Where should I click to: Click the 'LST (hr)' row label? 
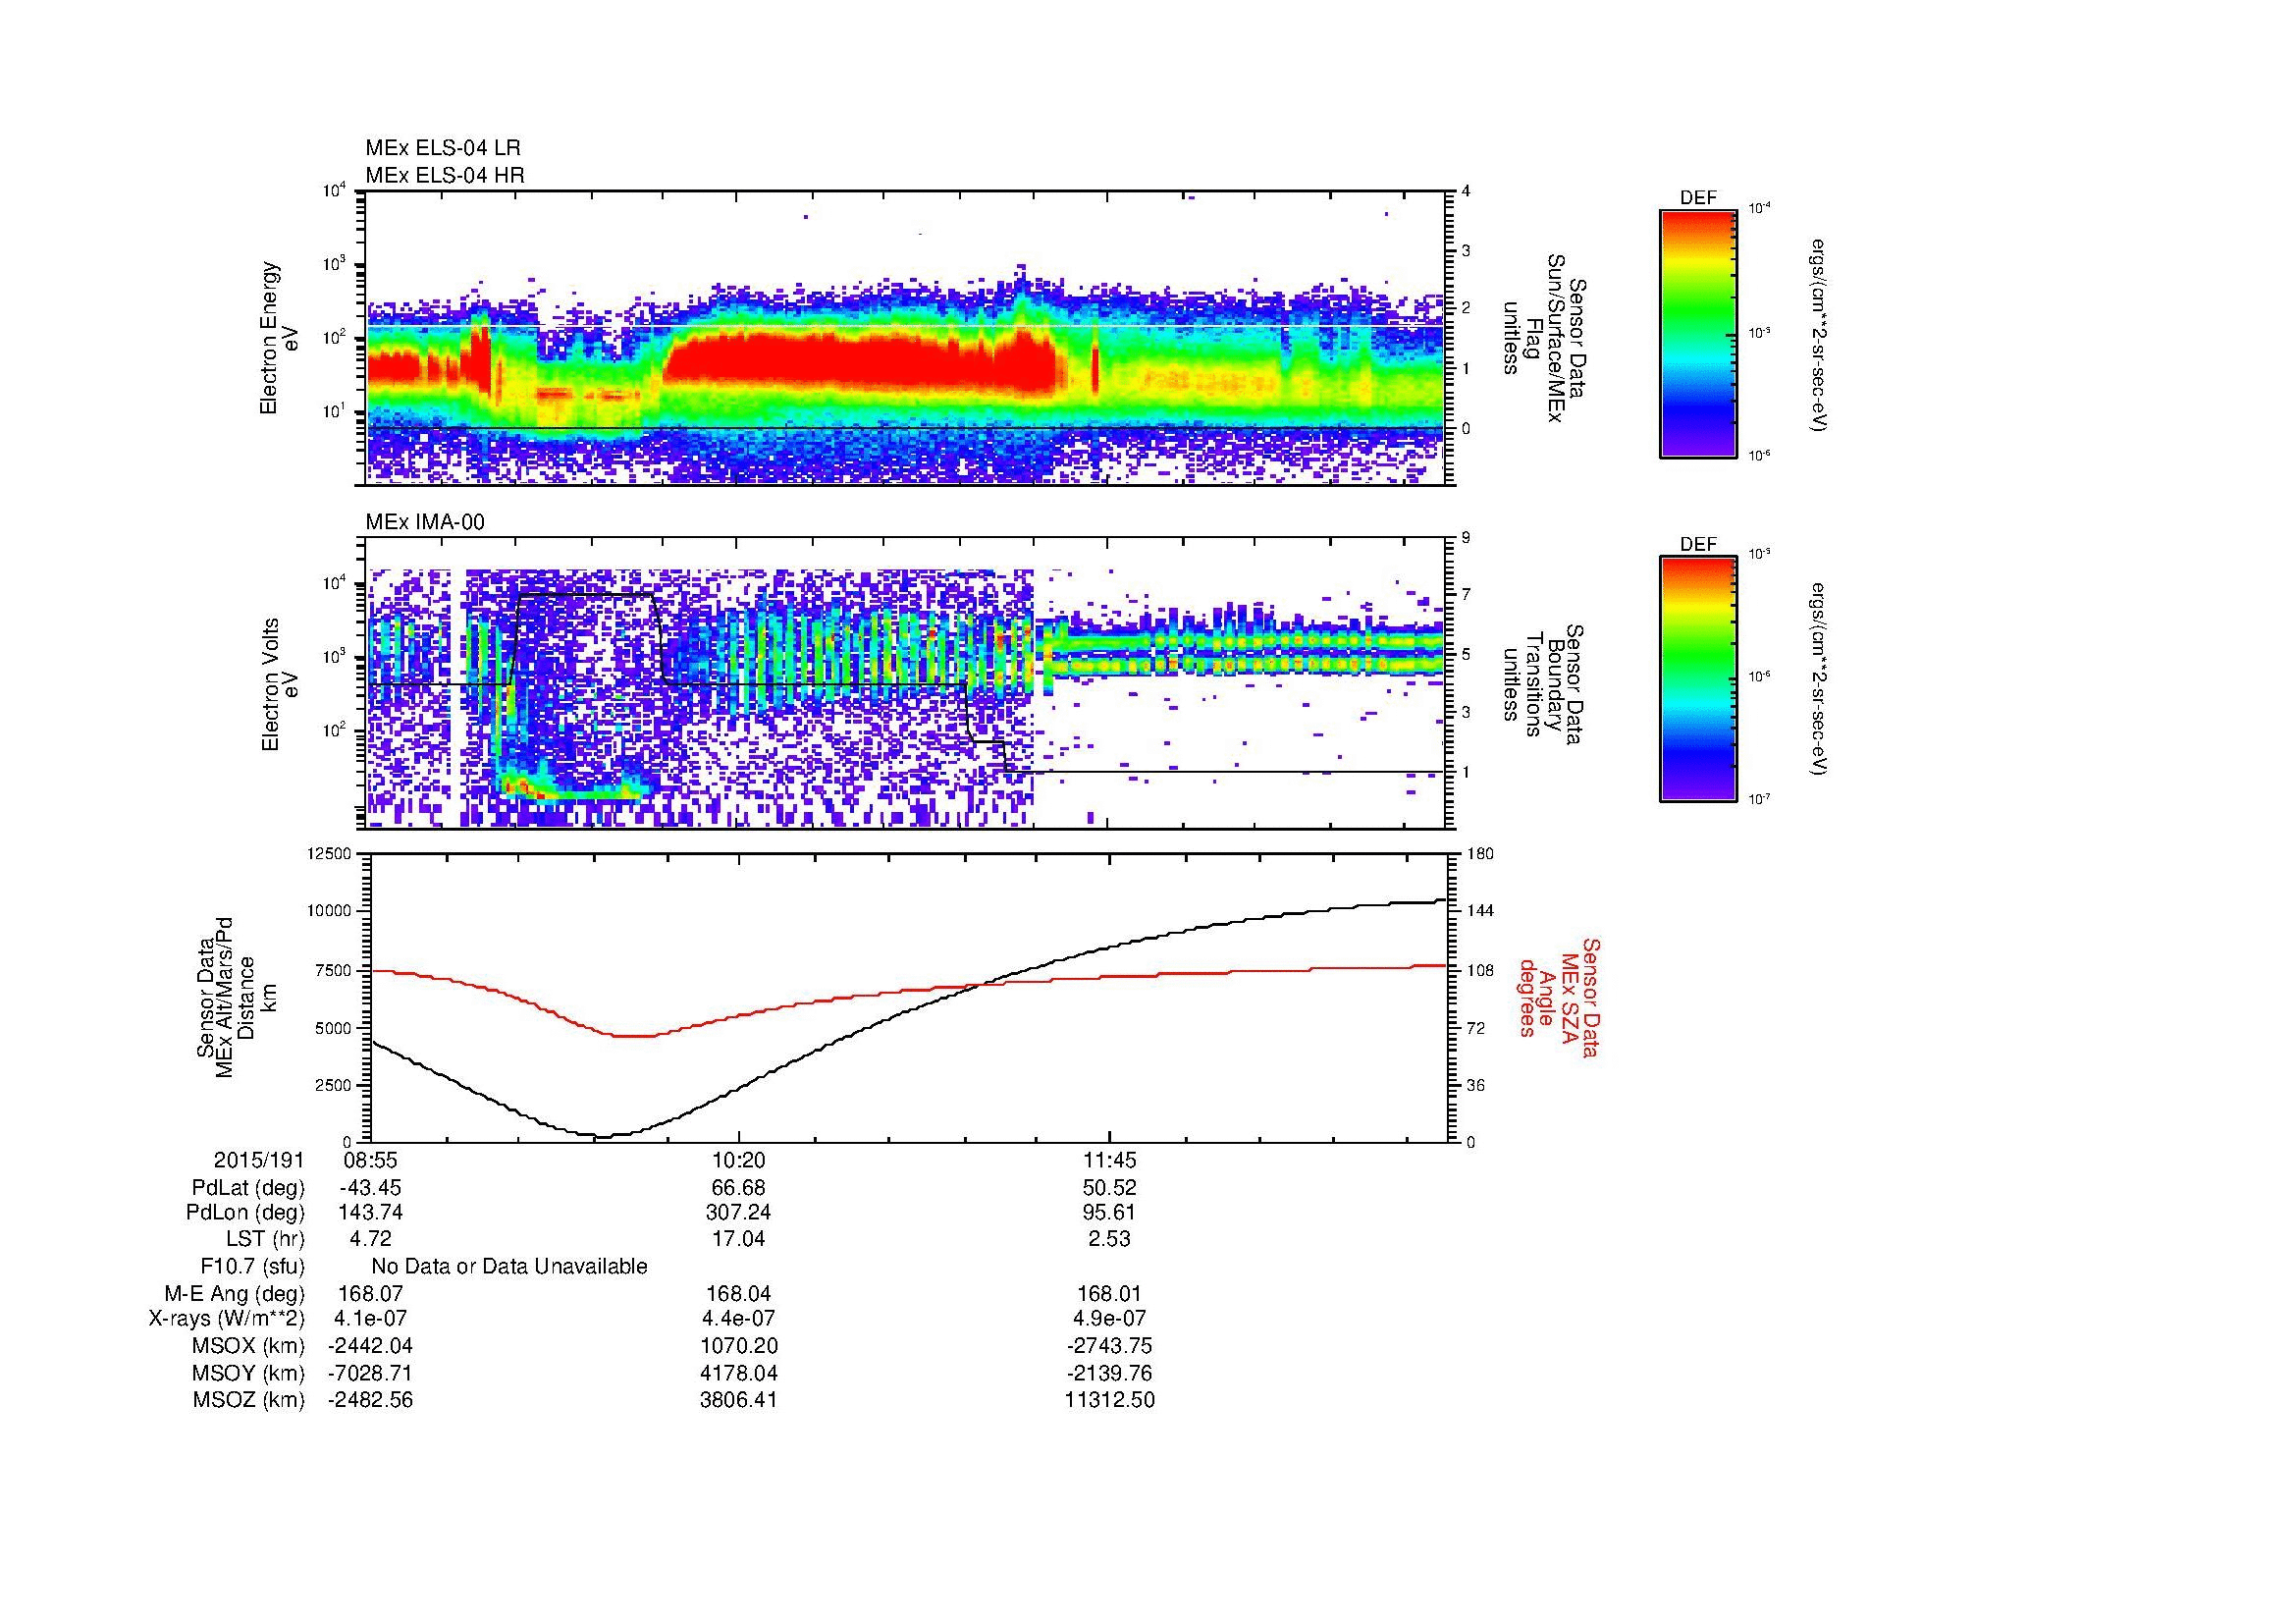(x=265, y=1240)
